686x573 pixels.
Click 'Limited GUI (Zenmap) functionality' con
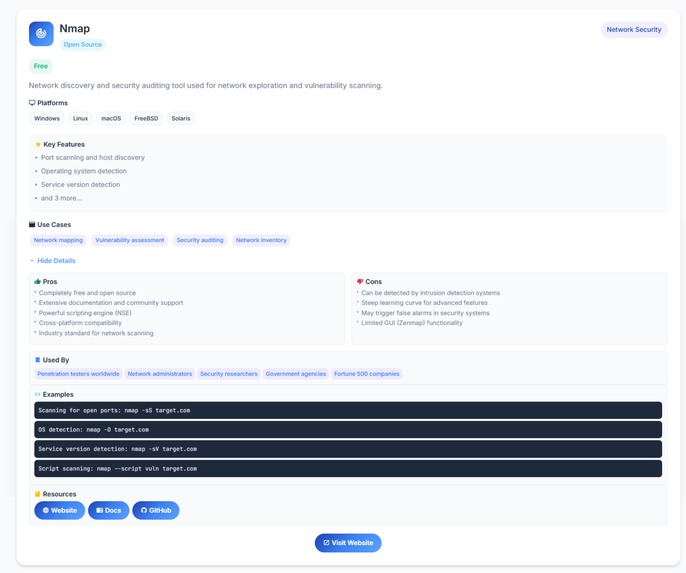[x=412, y=323]
